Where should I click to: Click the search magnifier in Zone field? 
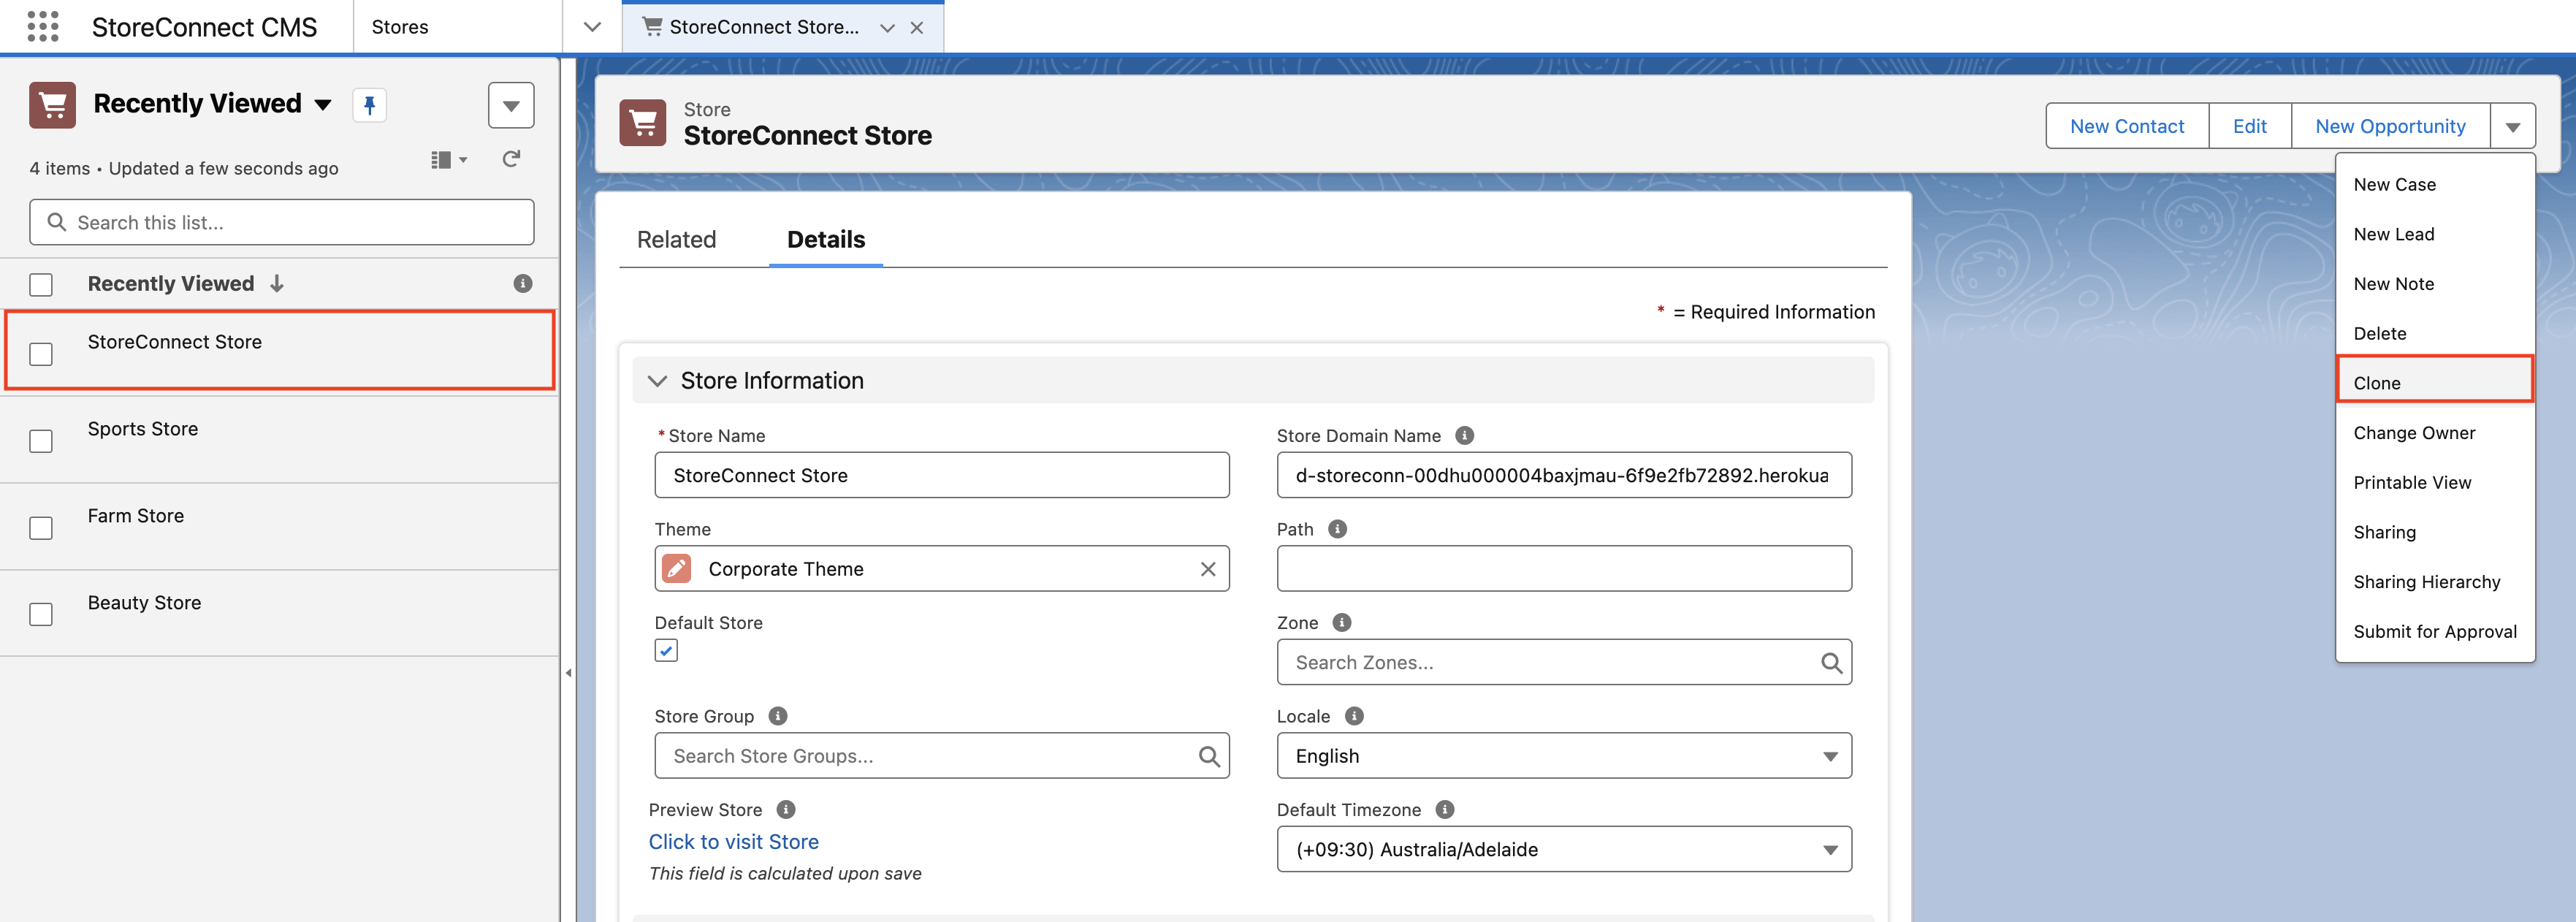point(1831,663)
